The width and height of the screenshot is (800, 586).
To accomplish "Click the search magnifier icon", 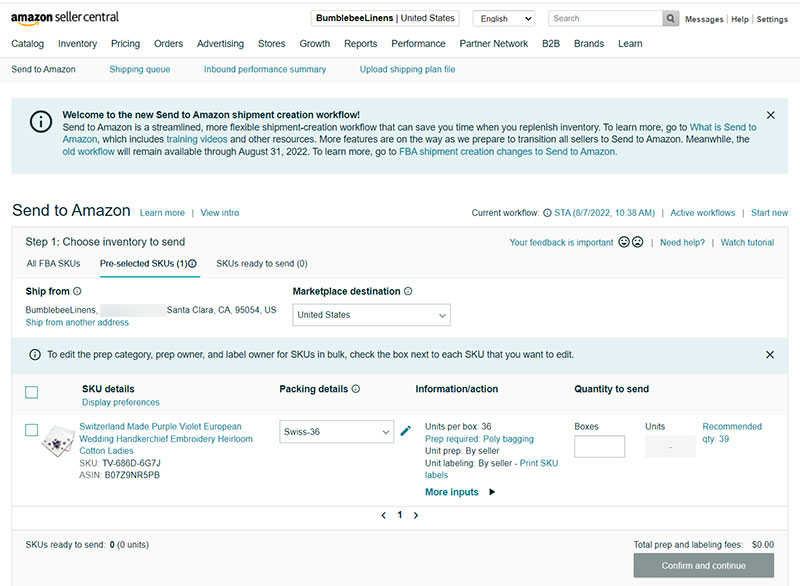I will tap(670, 18).
